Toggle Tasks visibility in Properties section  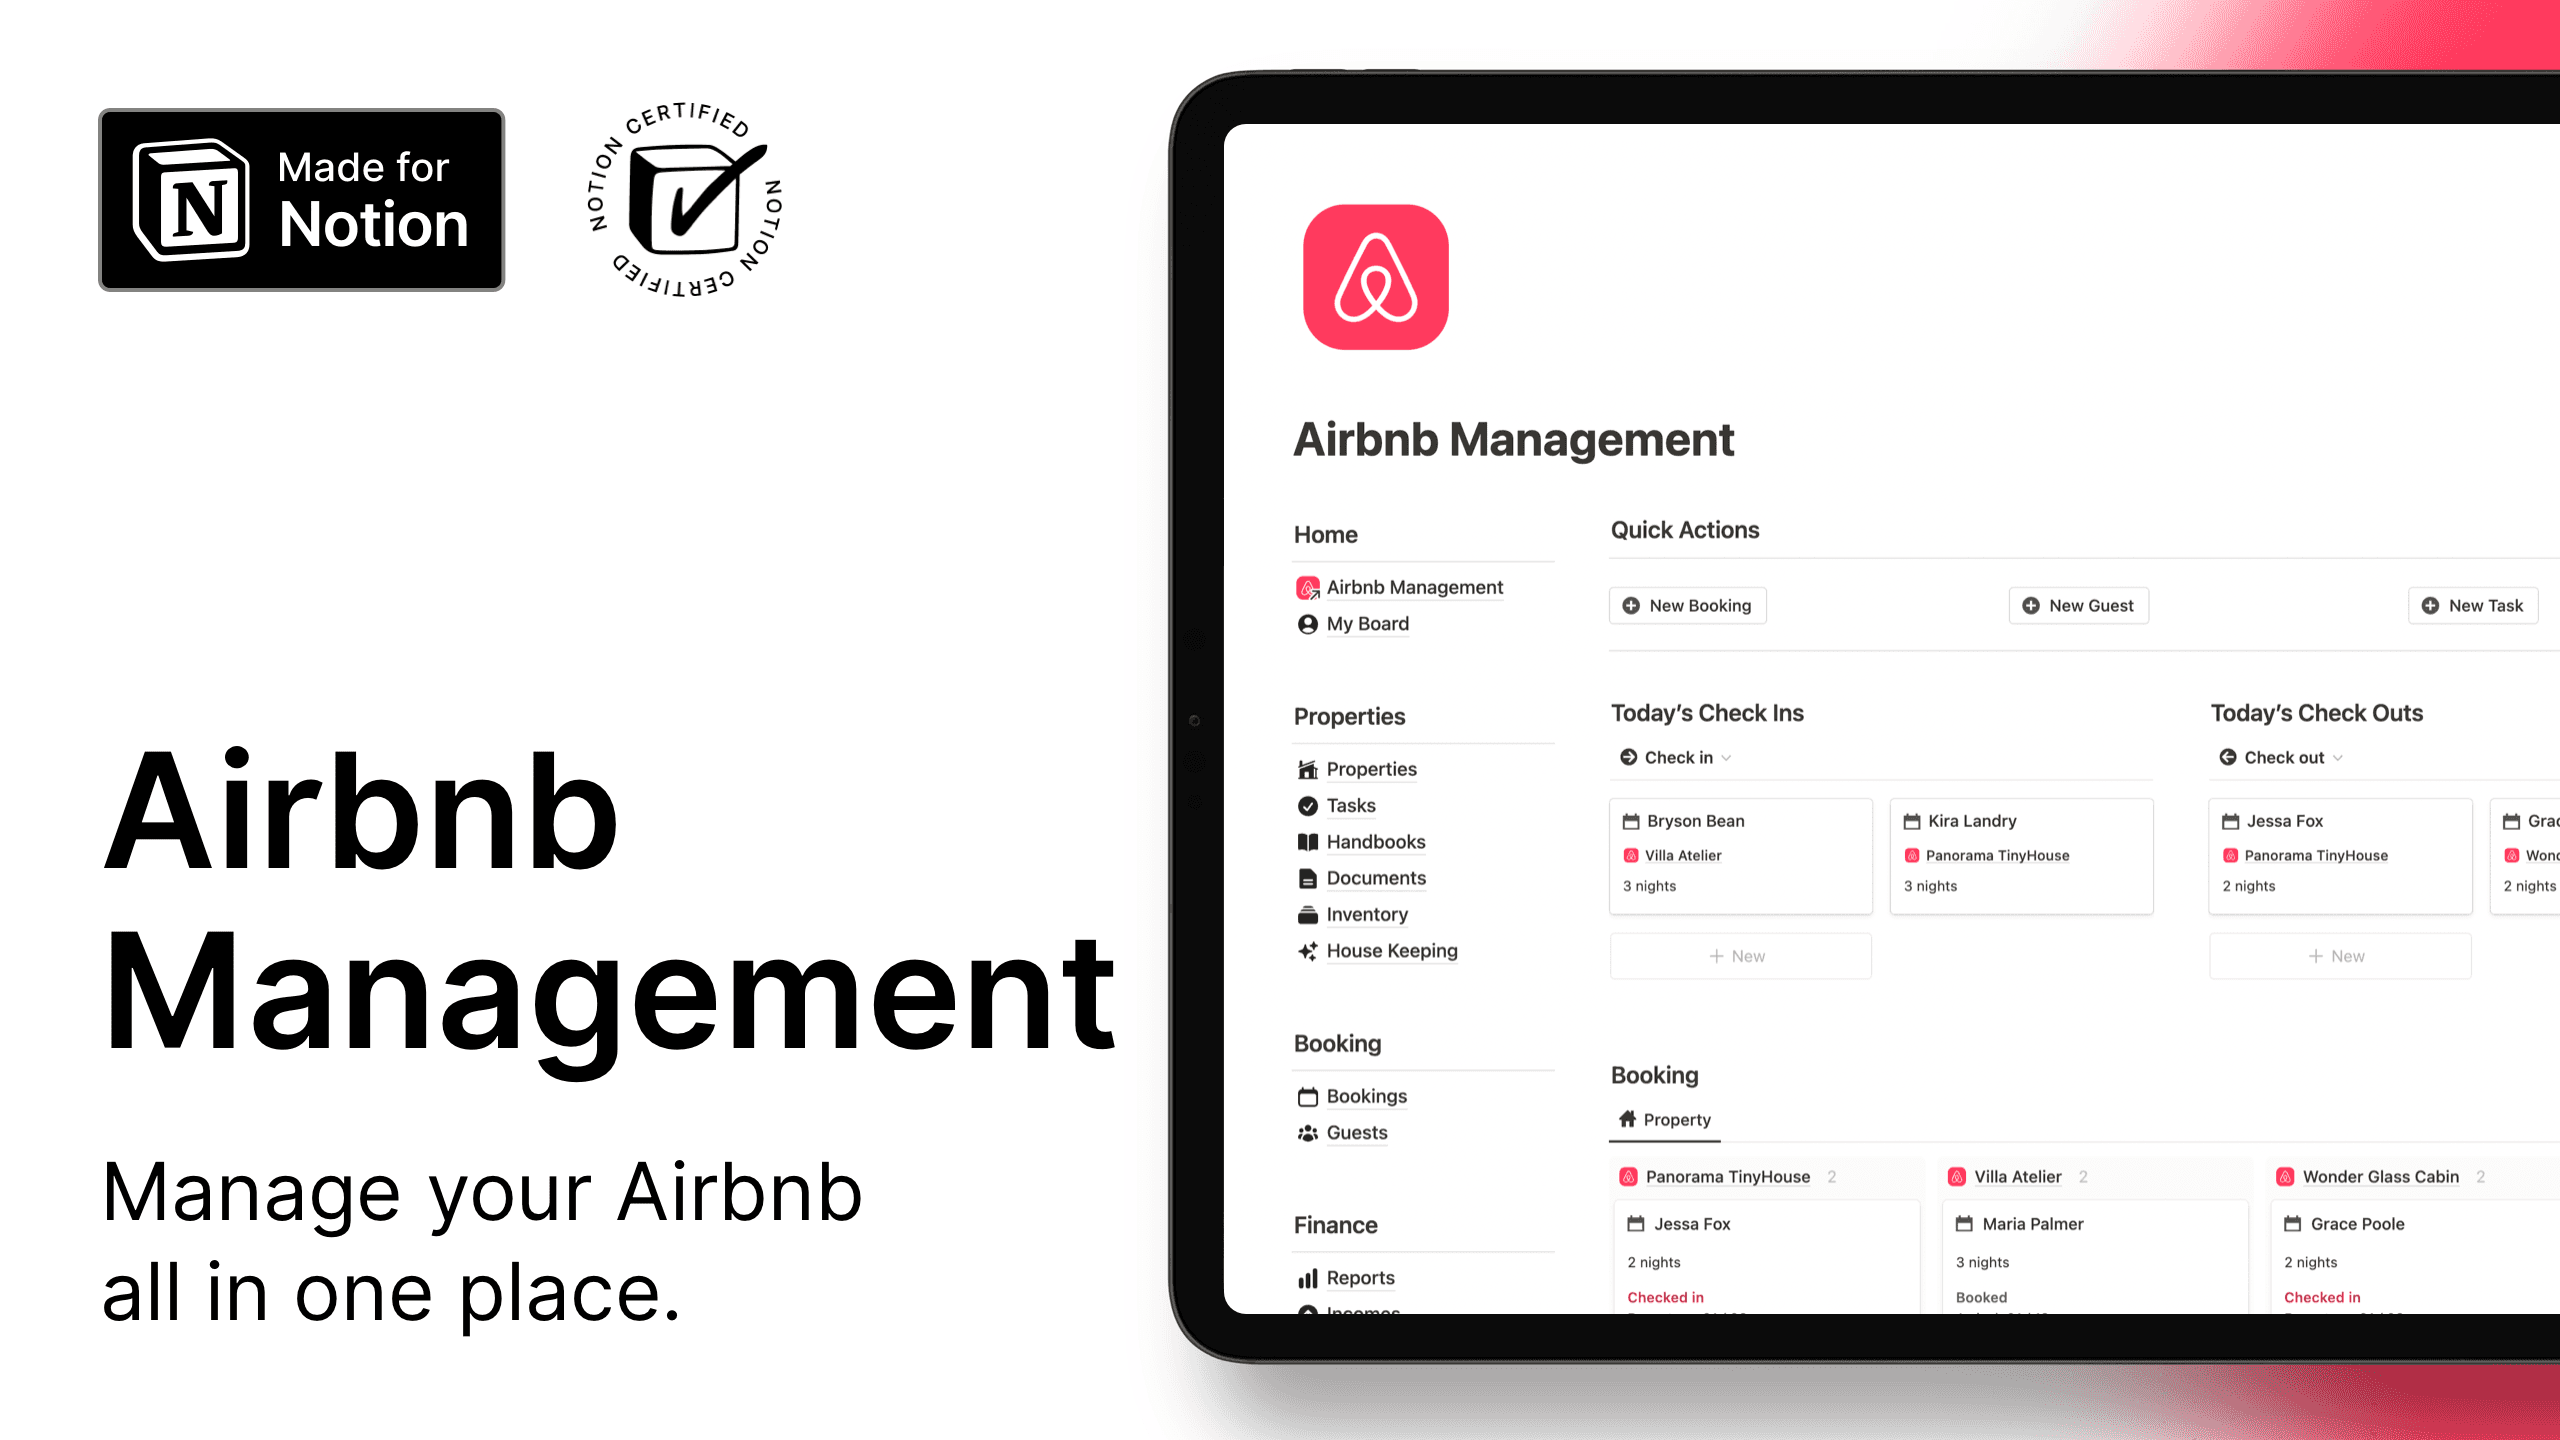click(x=1350, y=805)
